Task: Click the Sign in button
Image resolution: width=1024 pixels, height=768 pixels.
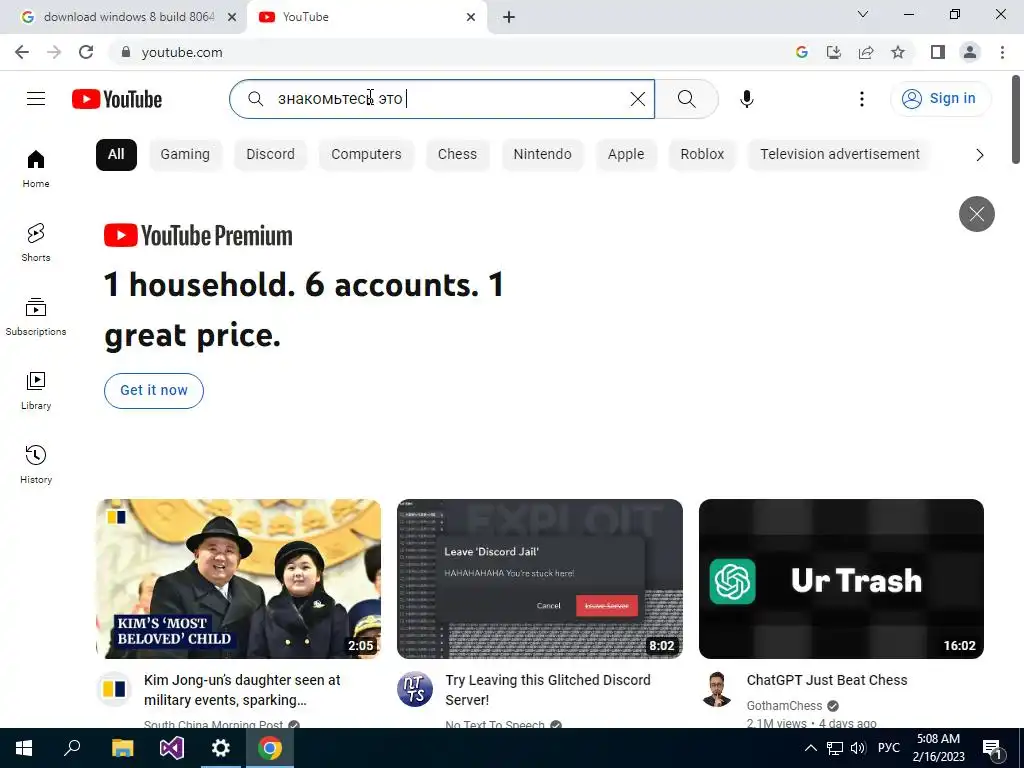Action: tap(940, 99)
